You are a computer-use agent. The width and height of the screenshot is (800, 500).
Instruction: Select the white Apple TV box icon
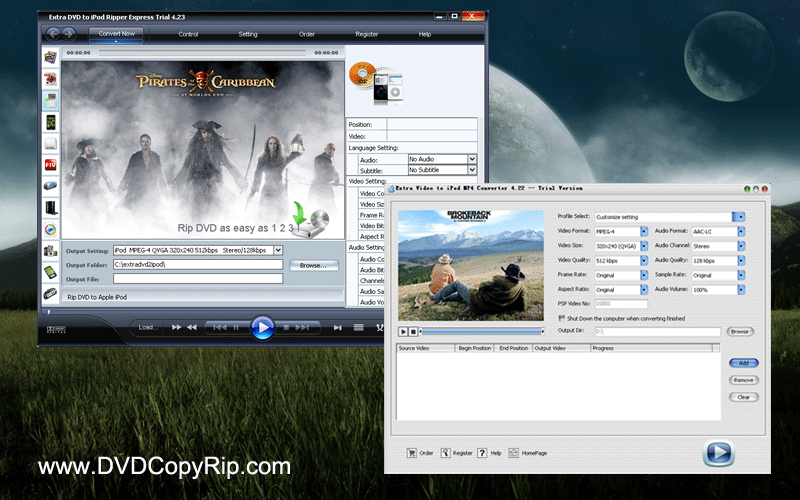click(x=51, y=143)
